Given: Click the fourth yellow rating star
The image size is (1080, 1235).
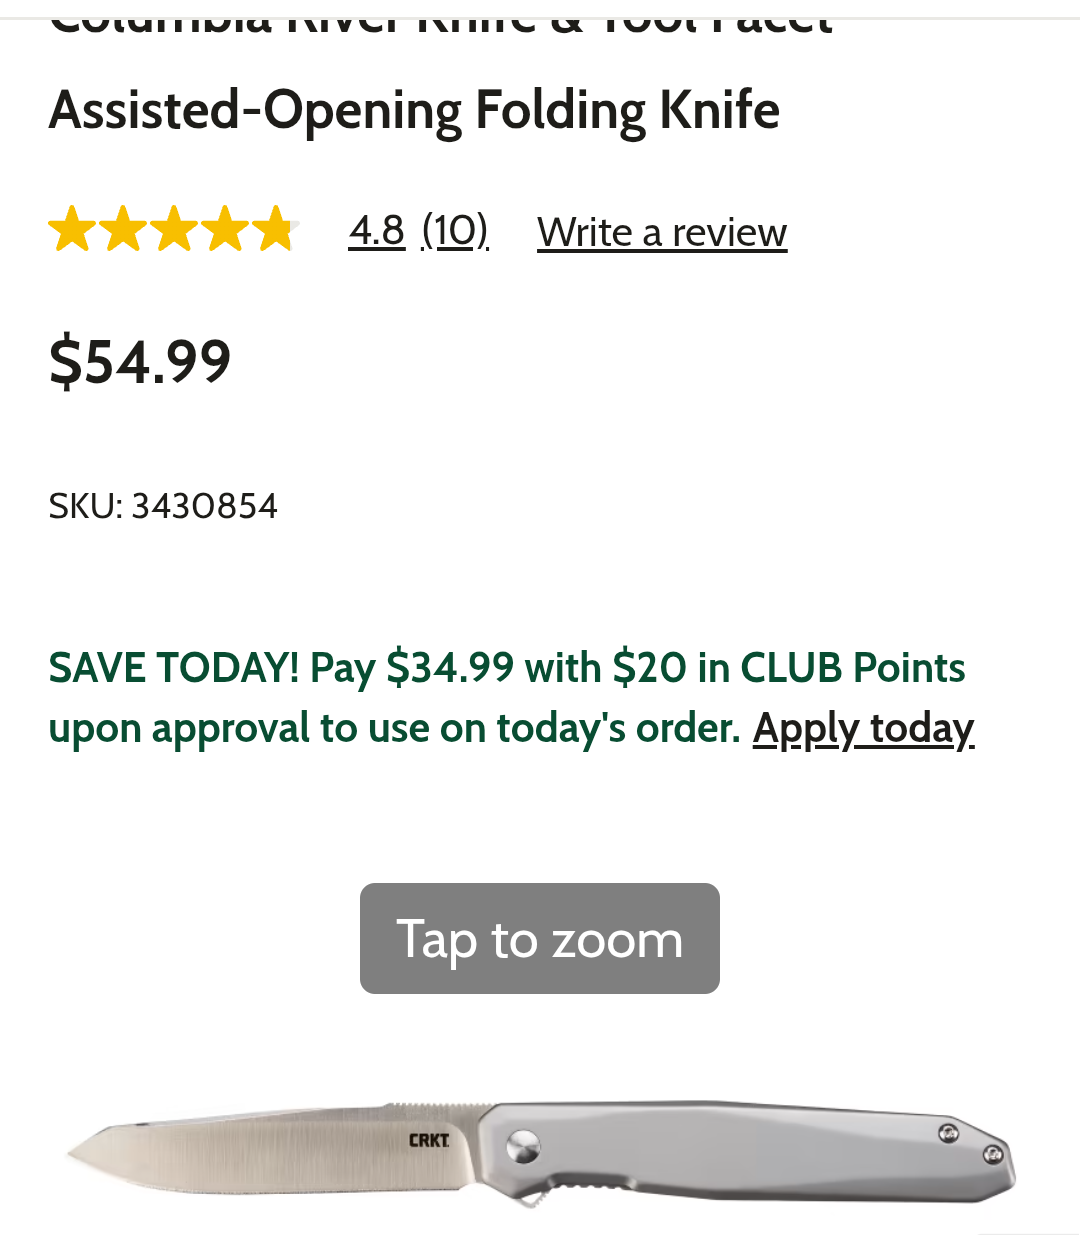Looking at the screenshot, I should [225, 230].
